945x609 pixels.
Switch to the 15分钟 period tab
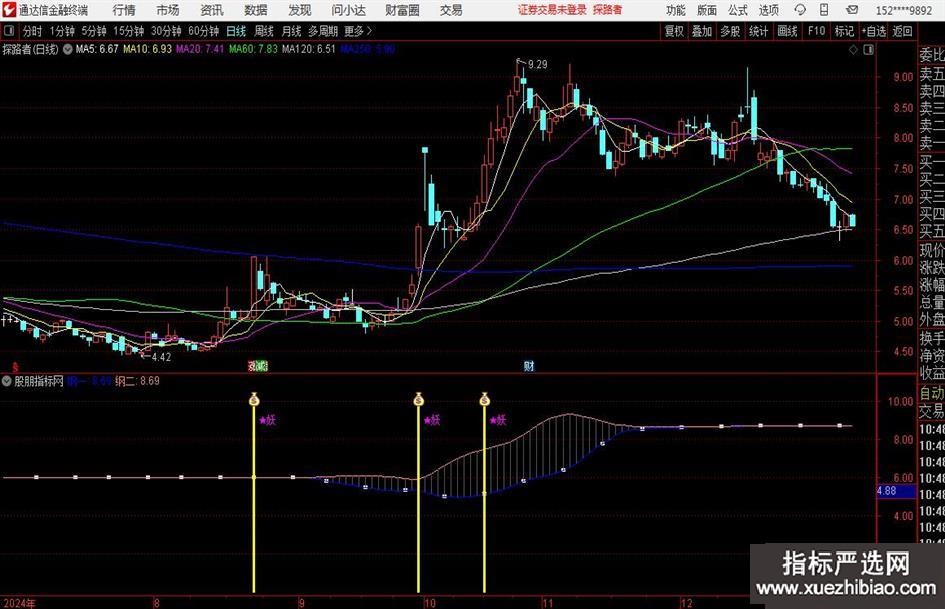(128, 31)
